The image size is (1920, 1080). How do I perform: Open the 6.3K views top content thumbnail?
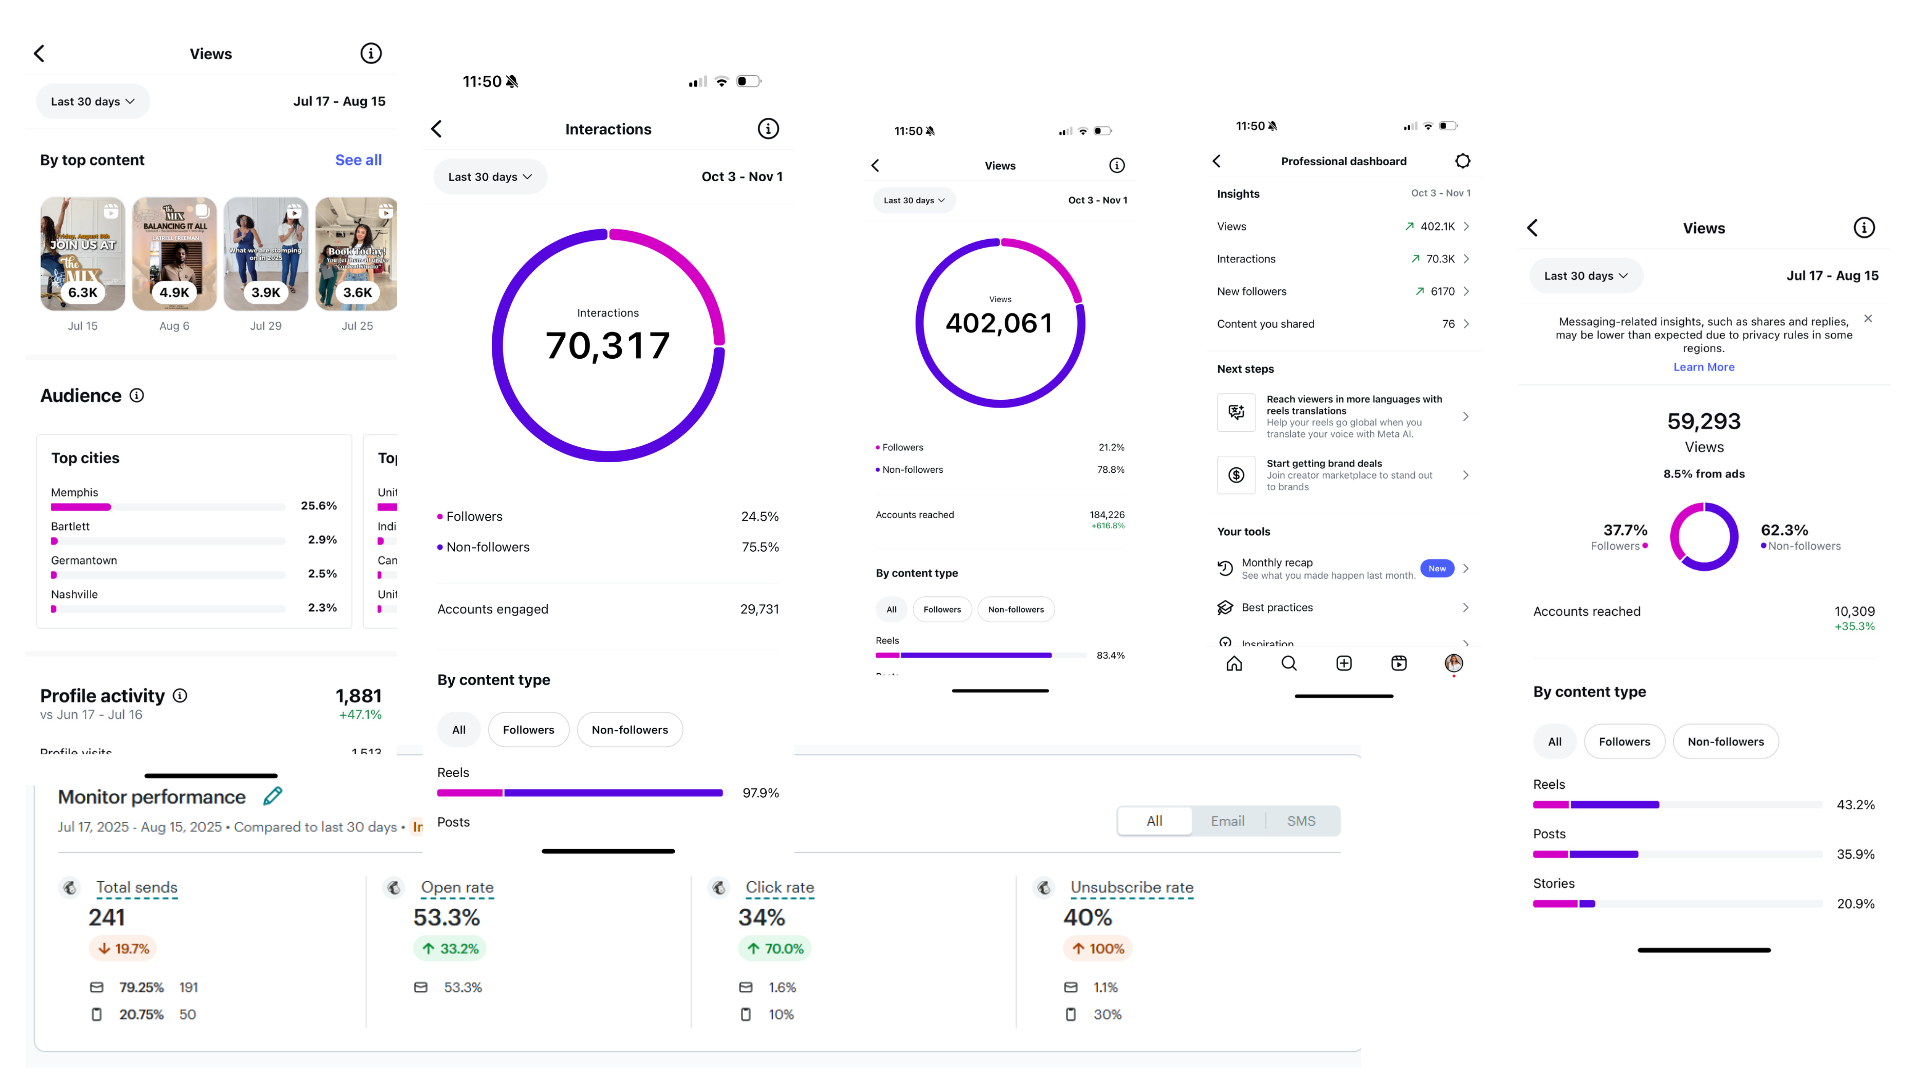tap(83, 254)
